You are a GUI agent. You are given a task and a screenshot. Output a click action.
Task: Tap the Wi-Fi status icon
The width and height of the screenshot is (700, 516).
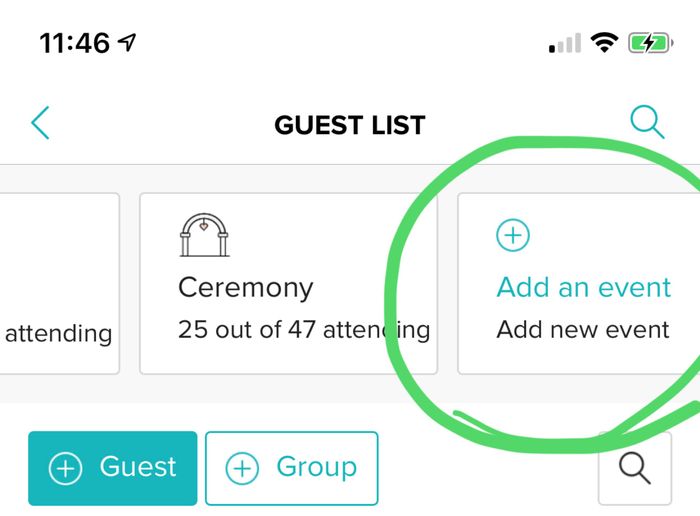point(604,43)
